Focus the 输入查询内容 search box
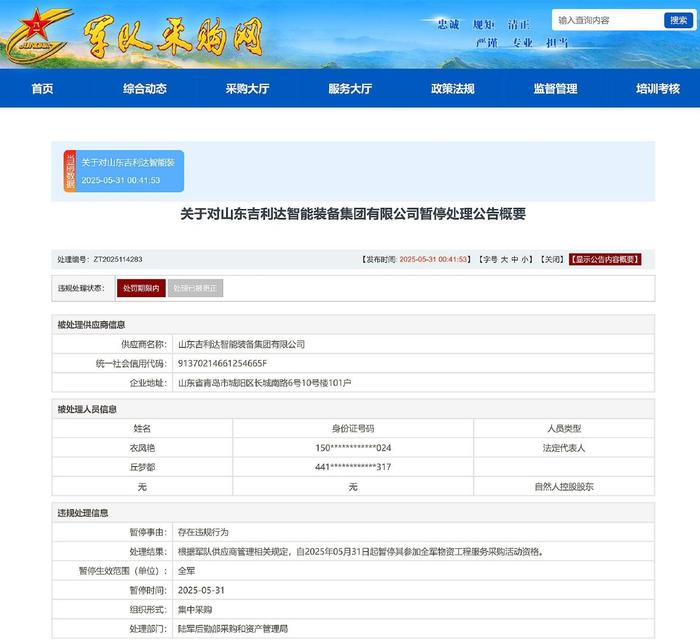The width and height of the screenshot is (700, 643). (x=608, y=20)
